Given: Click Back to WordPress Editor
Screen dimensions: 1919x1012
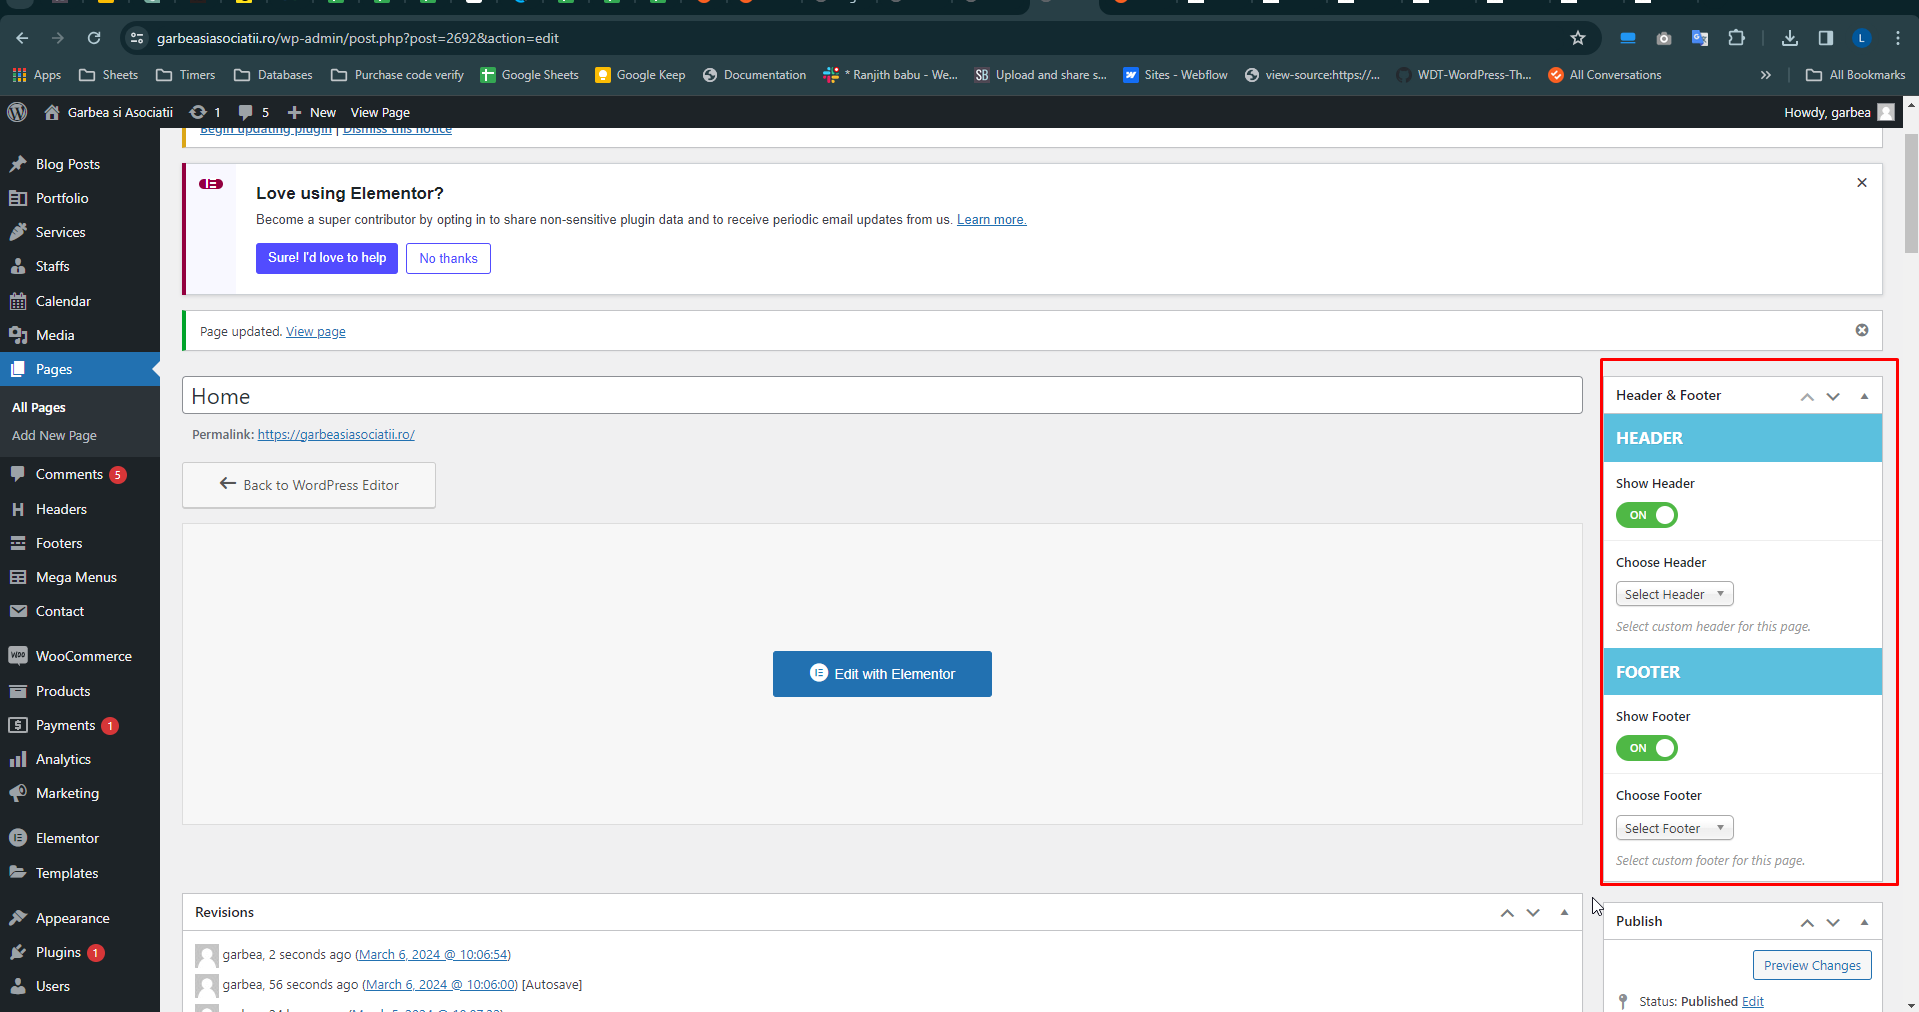Looking at the screenshot, I should (x=309, y=485).
